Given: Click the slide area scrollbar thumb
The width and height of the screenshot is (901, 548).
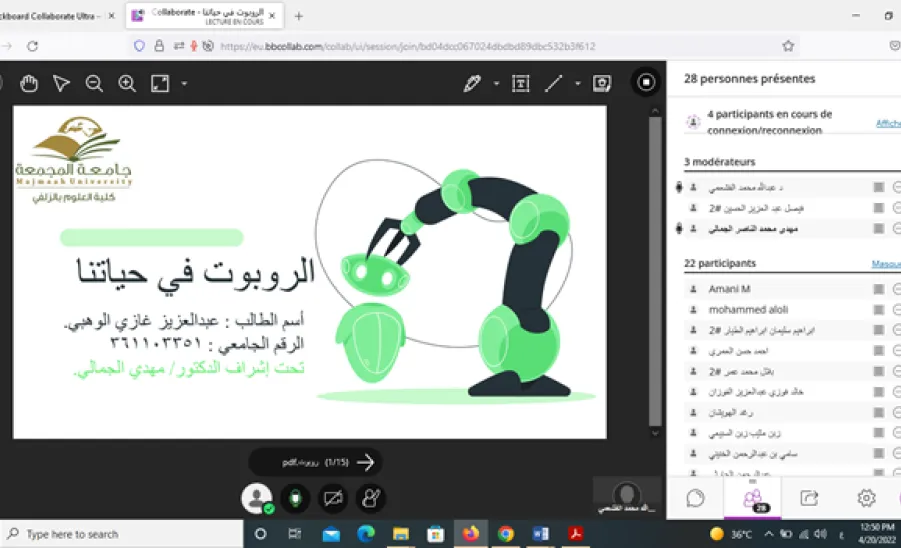Looking at the screenshot, I should point(655,270).
